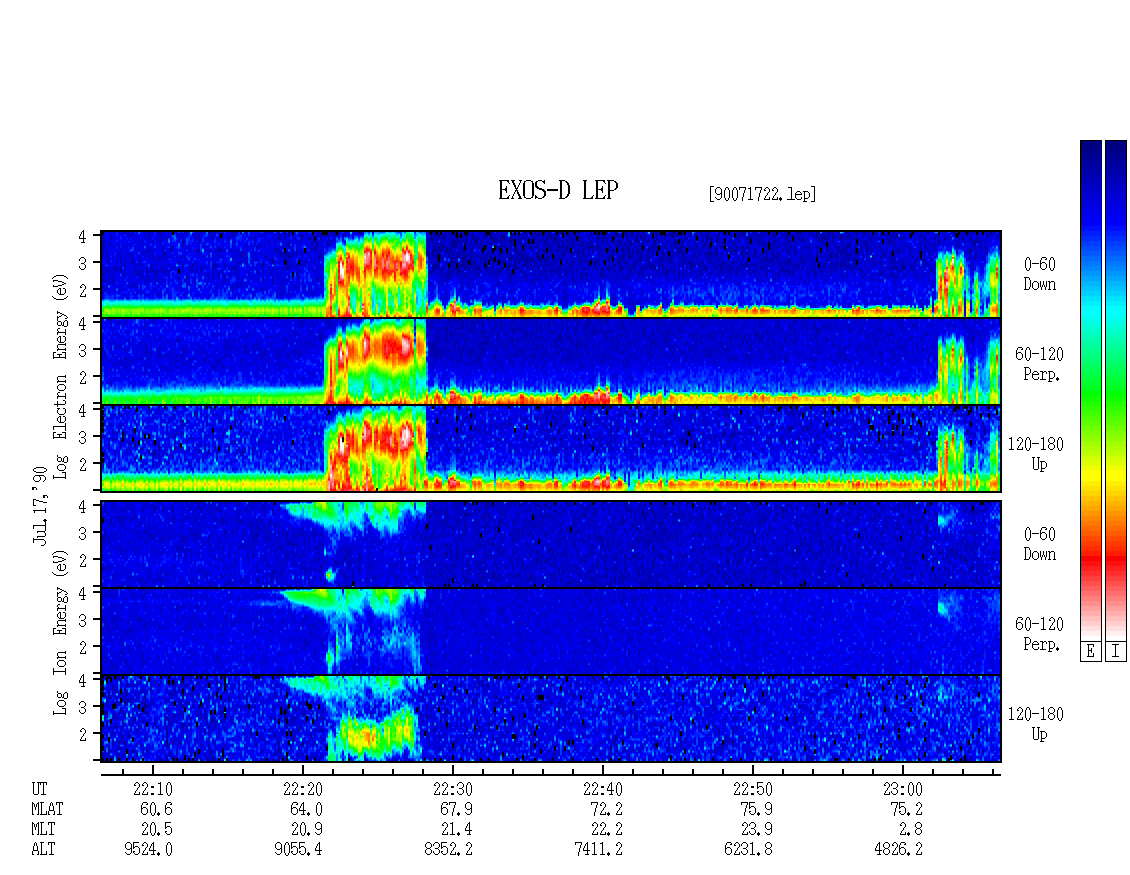Screen dimensions: 1130x875
Task: Click the electron panel 0-60 Down label
Action: (1039, 275)
